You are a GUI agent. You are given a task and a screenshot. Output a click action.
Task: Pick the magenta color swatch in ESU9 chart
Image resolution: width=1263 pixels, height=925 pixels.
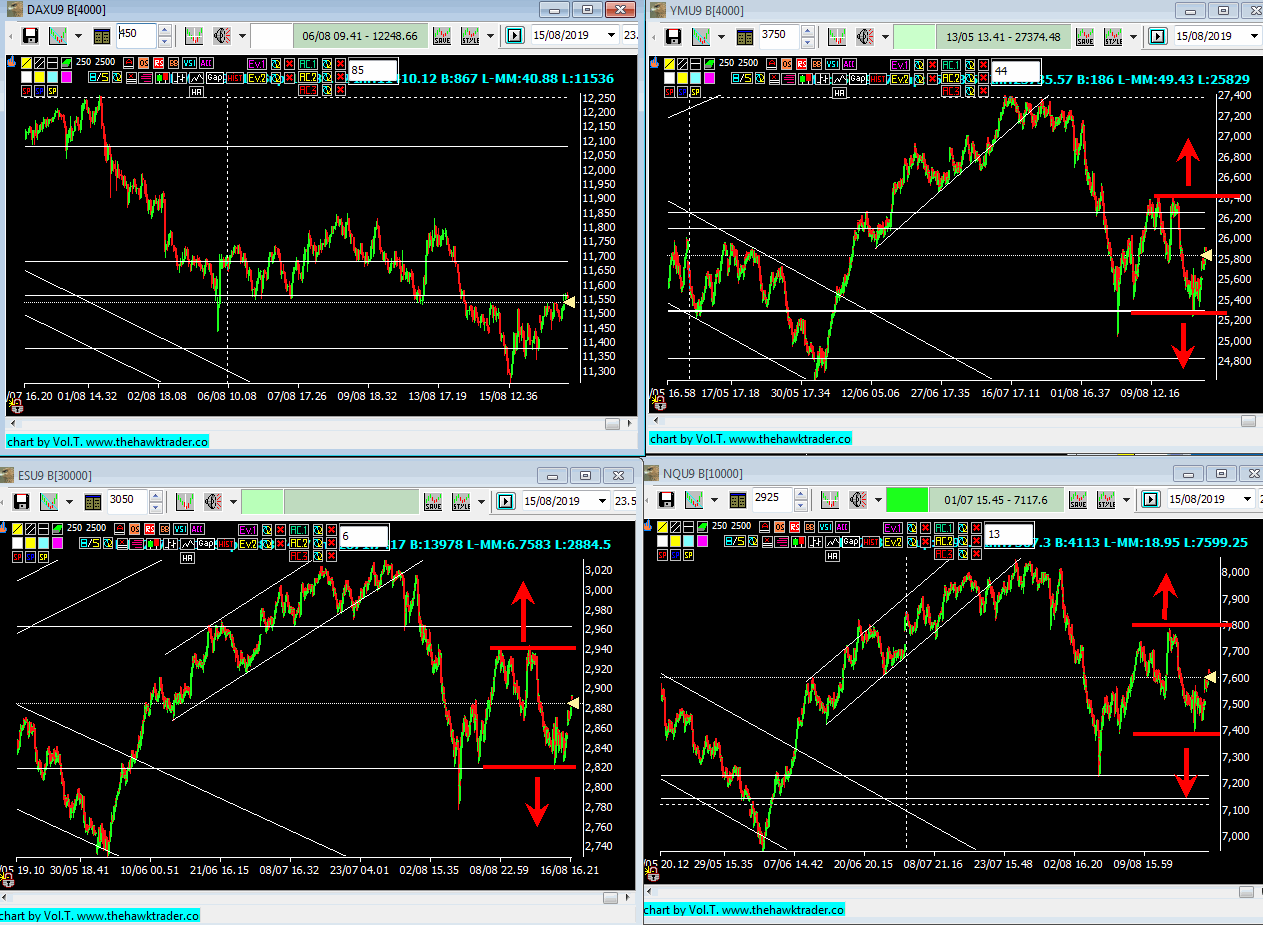pos(59,542)
